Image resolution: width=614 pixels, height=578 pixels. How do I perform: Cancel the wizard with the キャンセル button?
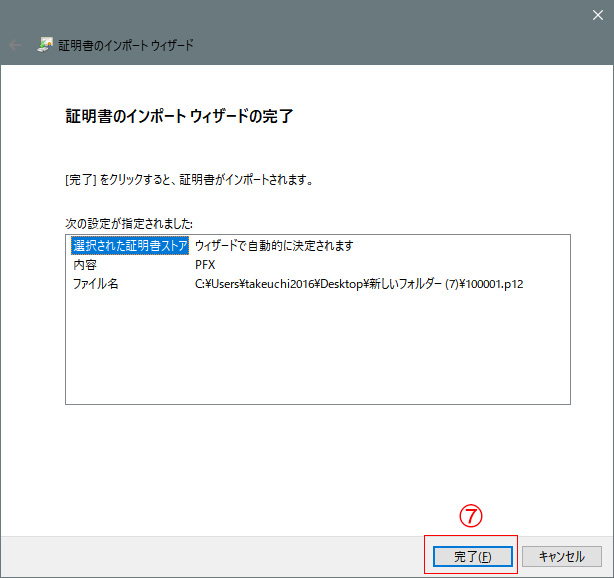561,556
